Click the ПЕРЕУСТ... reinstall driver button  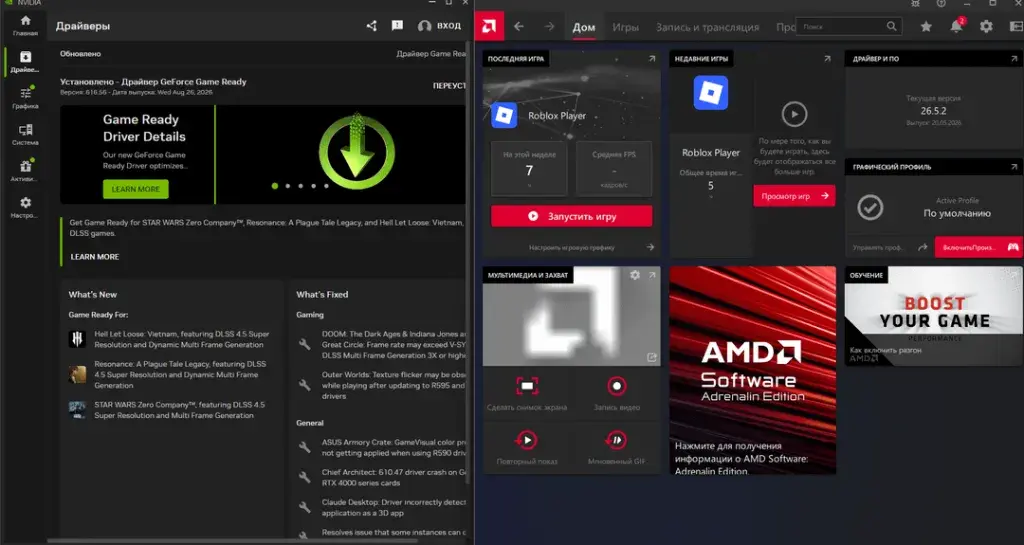pos(449,86)
